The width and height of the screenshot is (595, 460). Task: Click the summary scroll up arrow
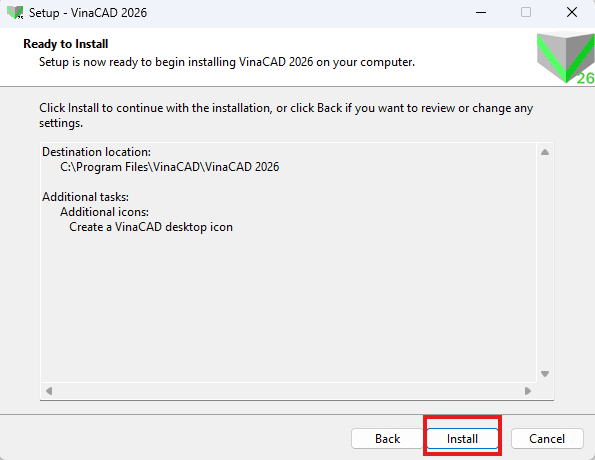(x=545, y=152)
